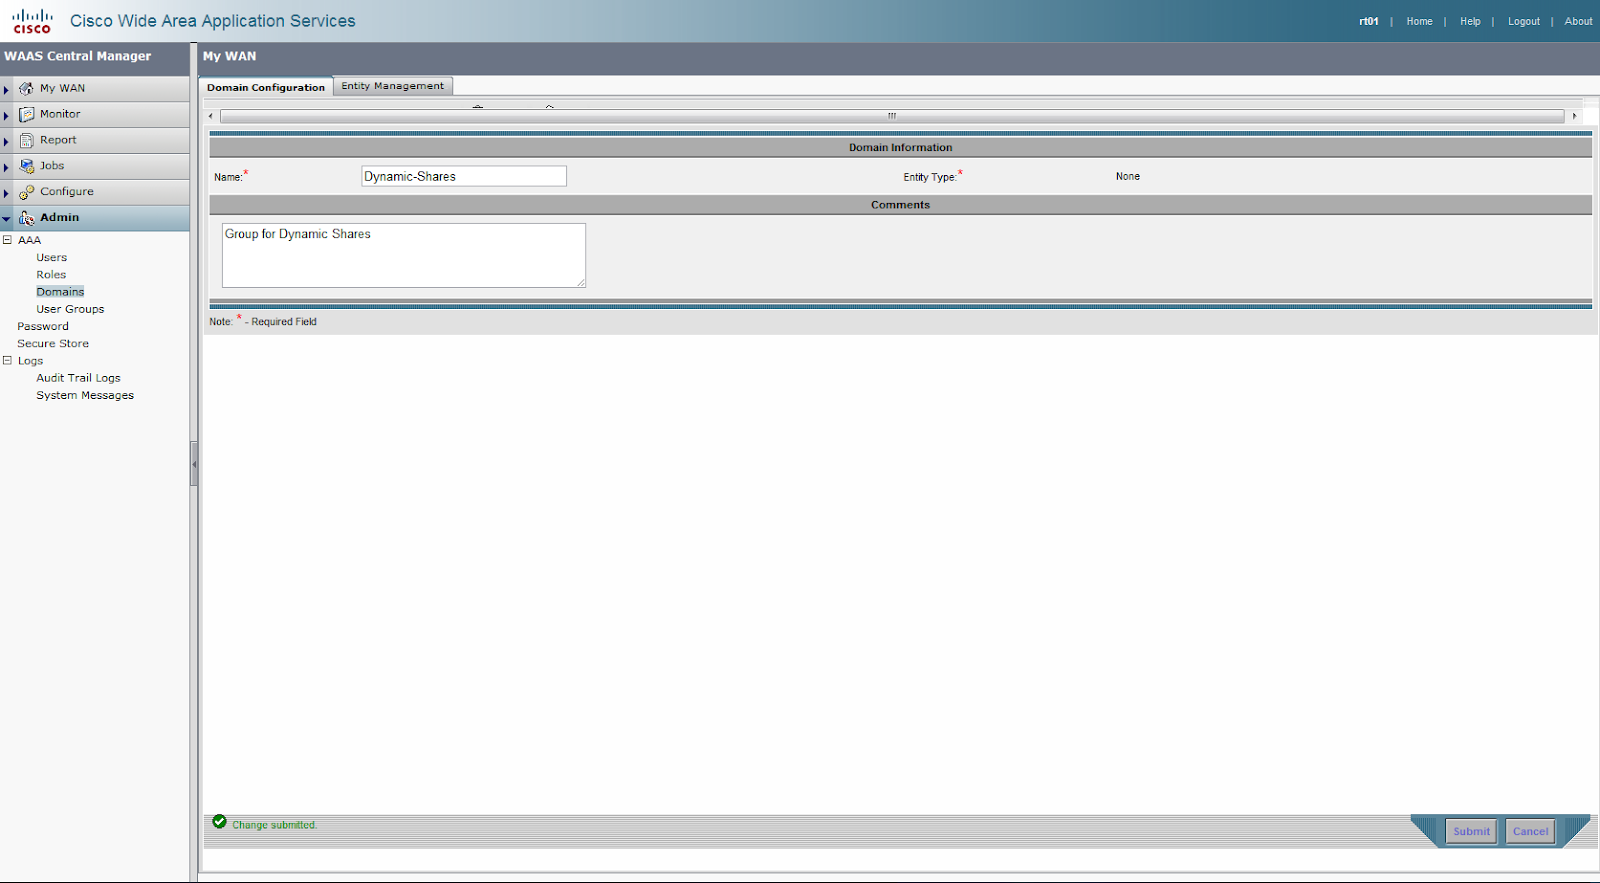
Task: Focus the Name input field
Action: coord(464,176)
